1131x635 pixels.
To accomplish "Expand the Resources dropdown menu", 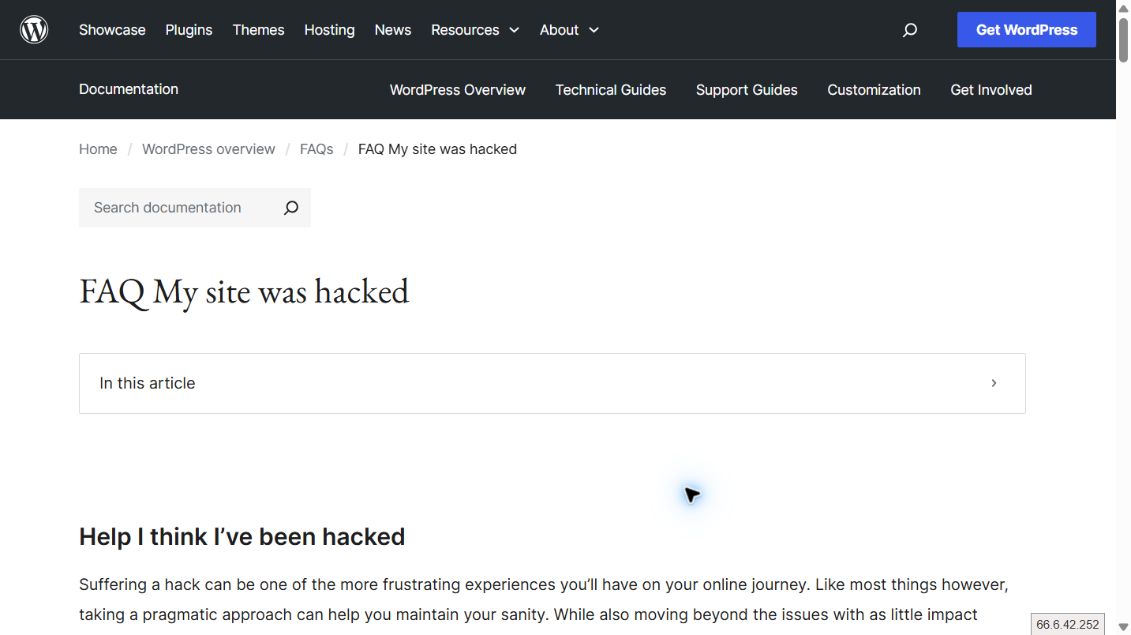I will click(475, 30).
